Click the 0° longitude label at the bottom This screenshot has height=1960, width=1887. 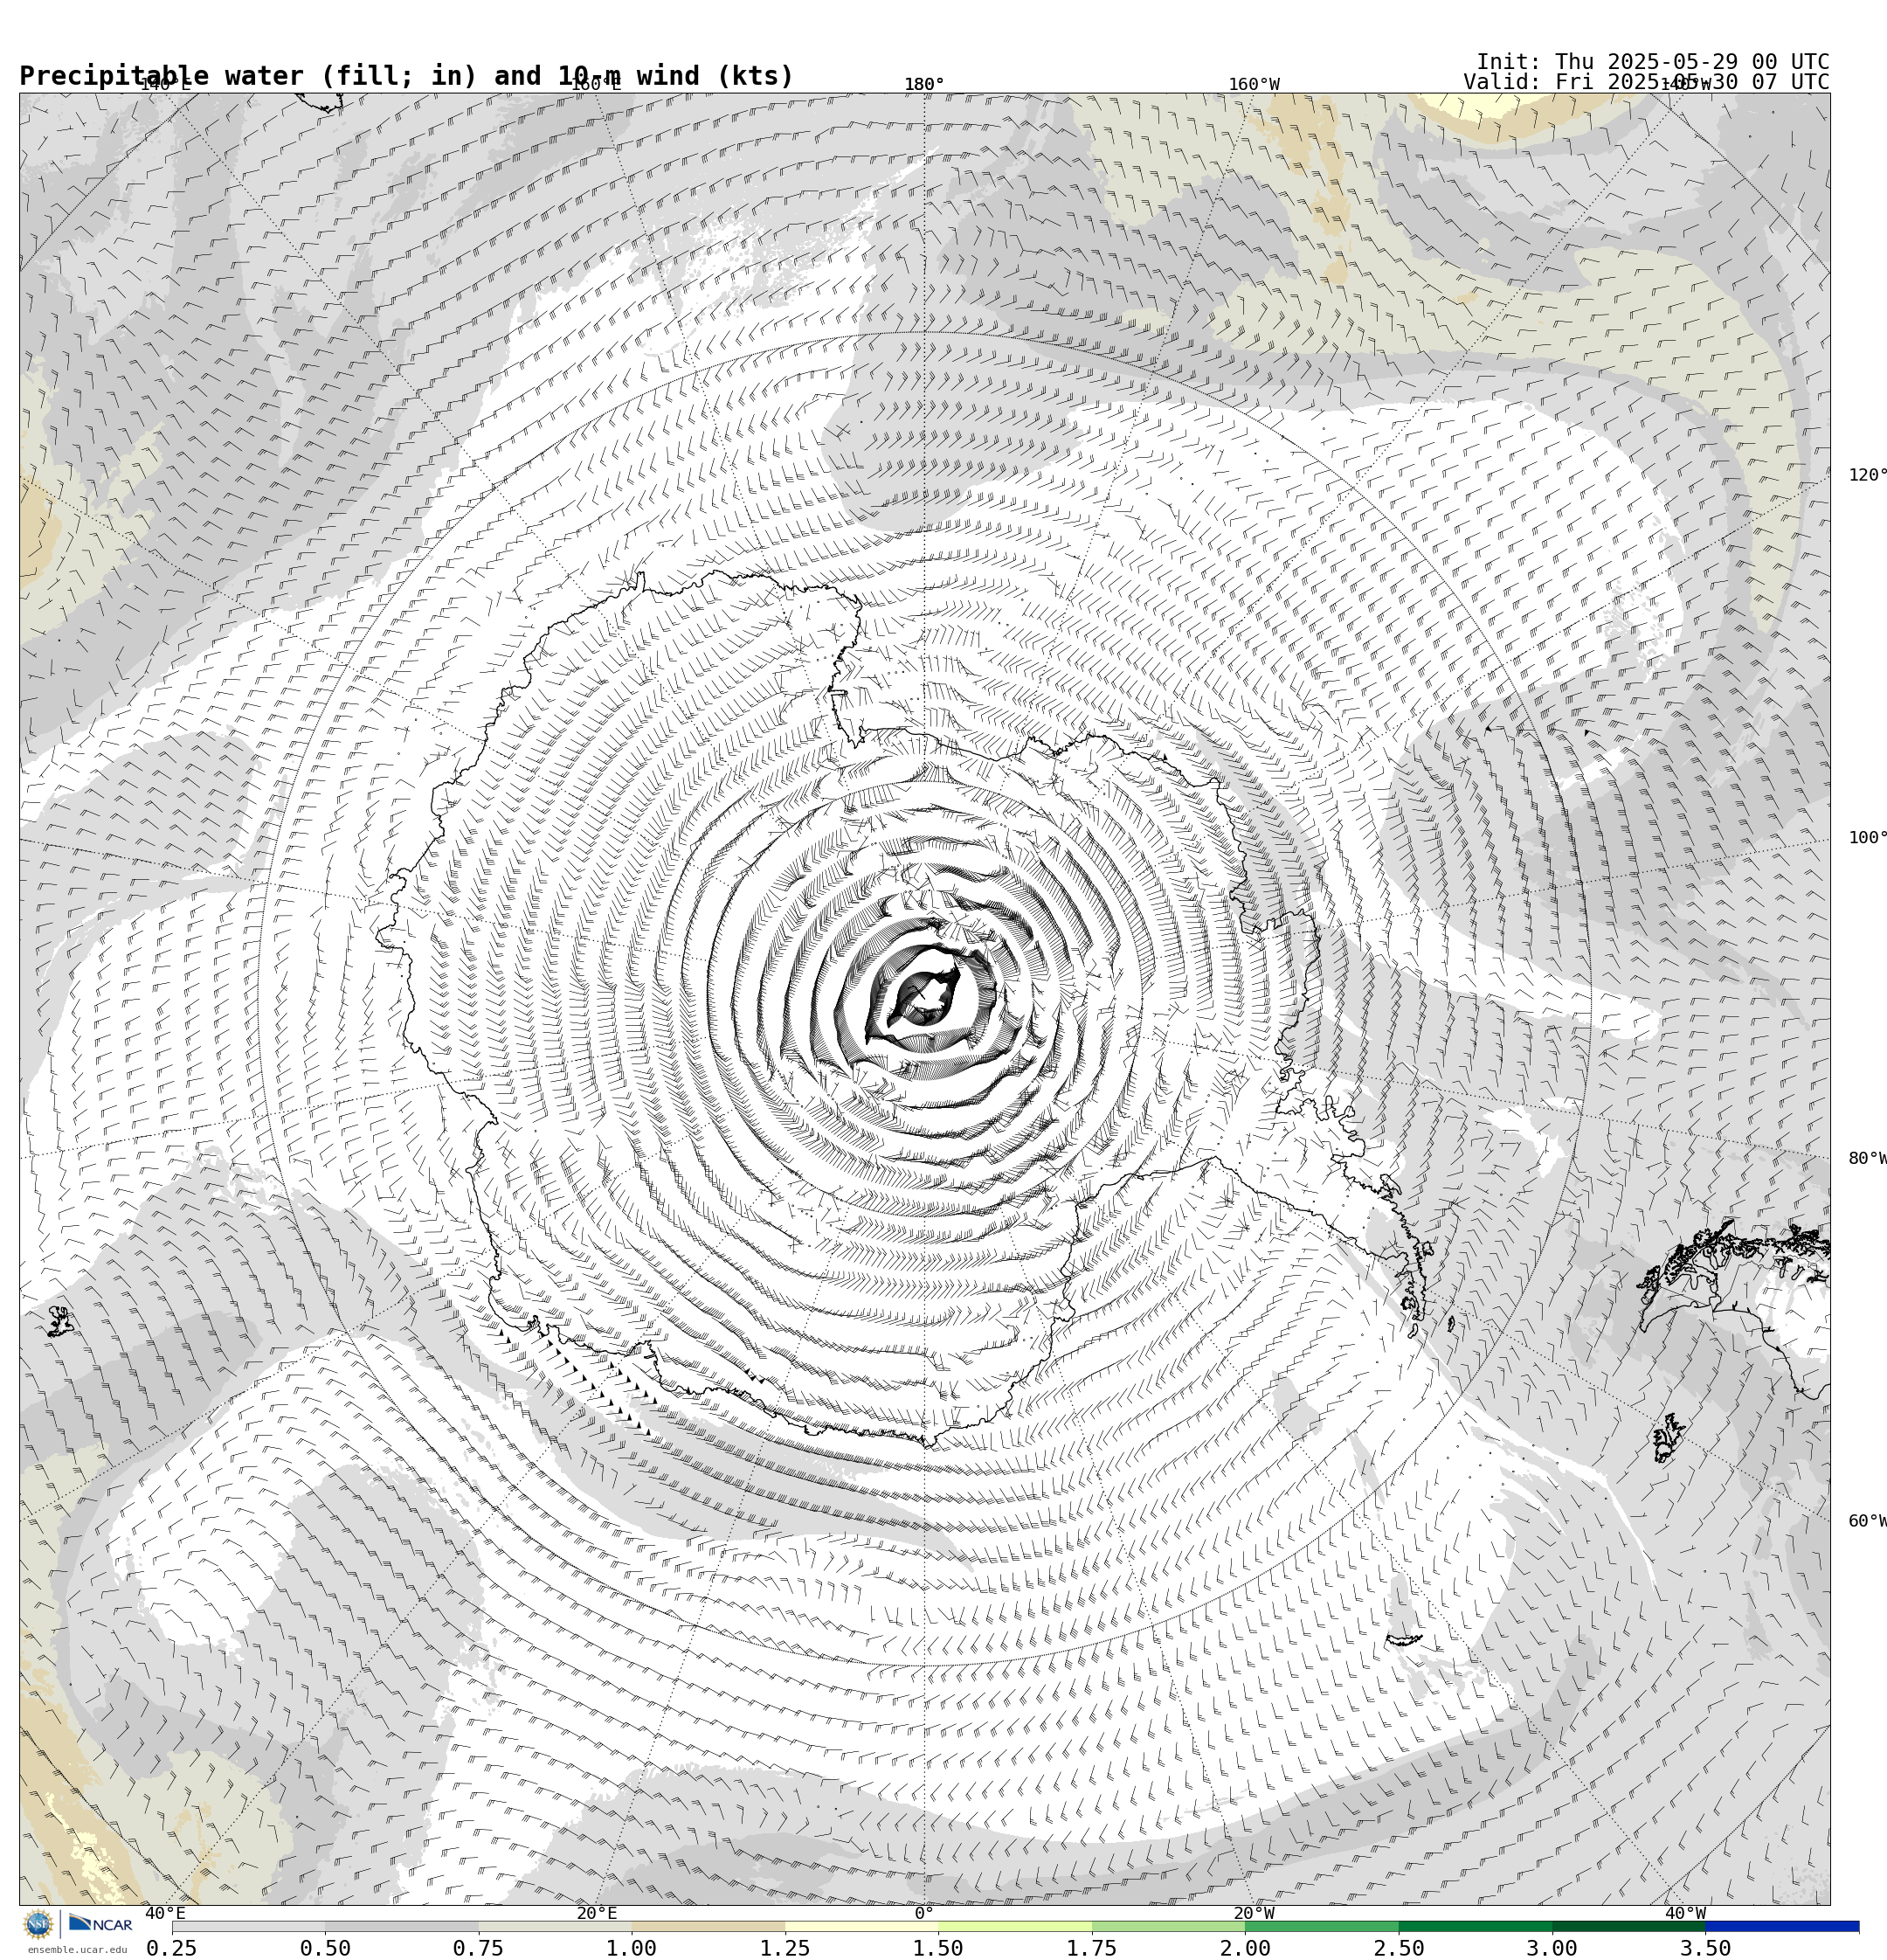(x=924, y=1913)
